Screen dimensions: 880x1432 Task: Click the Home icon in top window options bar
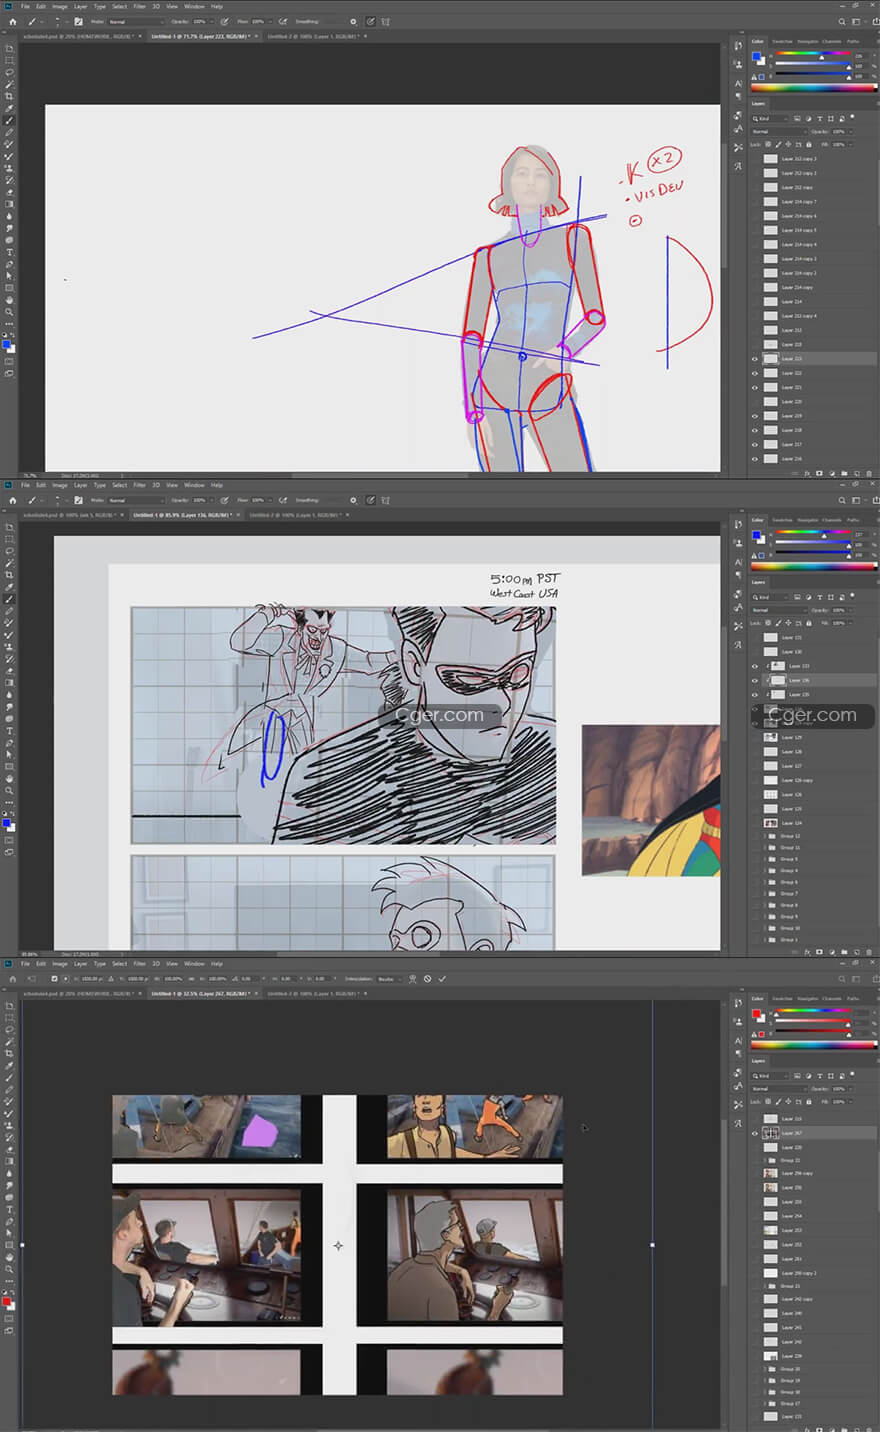pos(12,21)
